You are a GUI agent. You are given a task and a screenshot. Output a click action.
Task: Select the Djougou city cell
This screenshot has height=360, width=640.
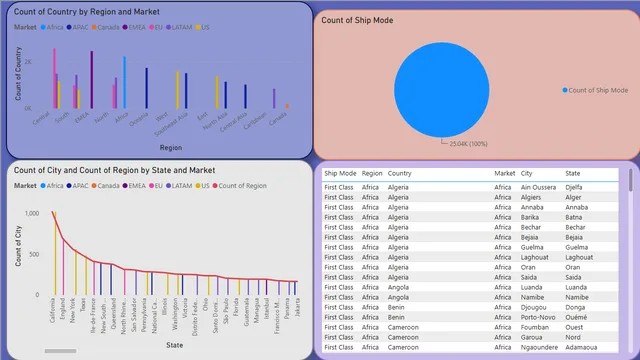533,307
